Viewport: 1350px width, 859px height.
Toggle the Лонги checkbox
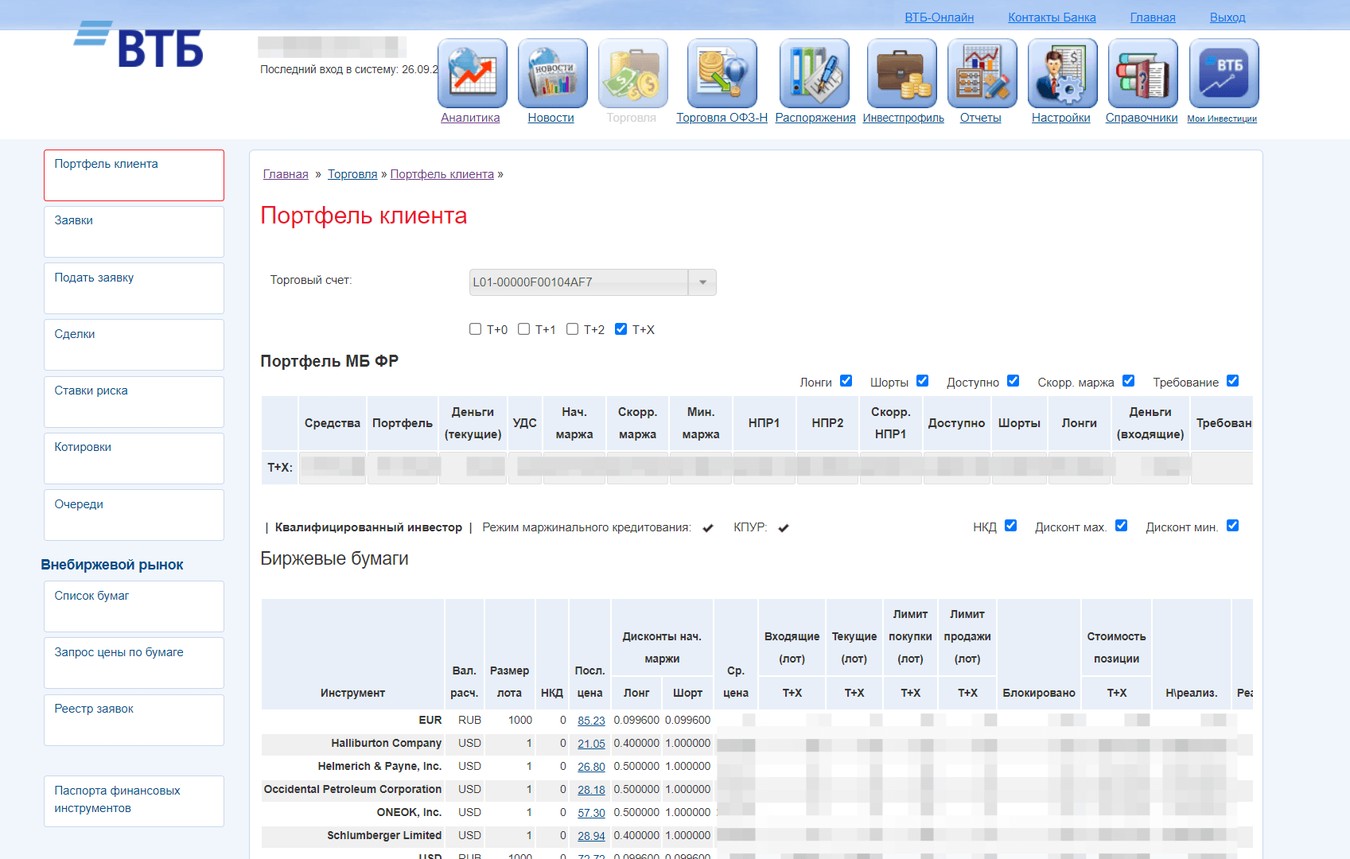[x=846, y=381]
